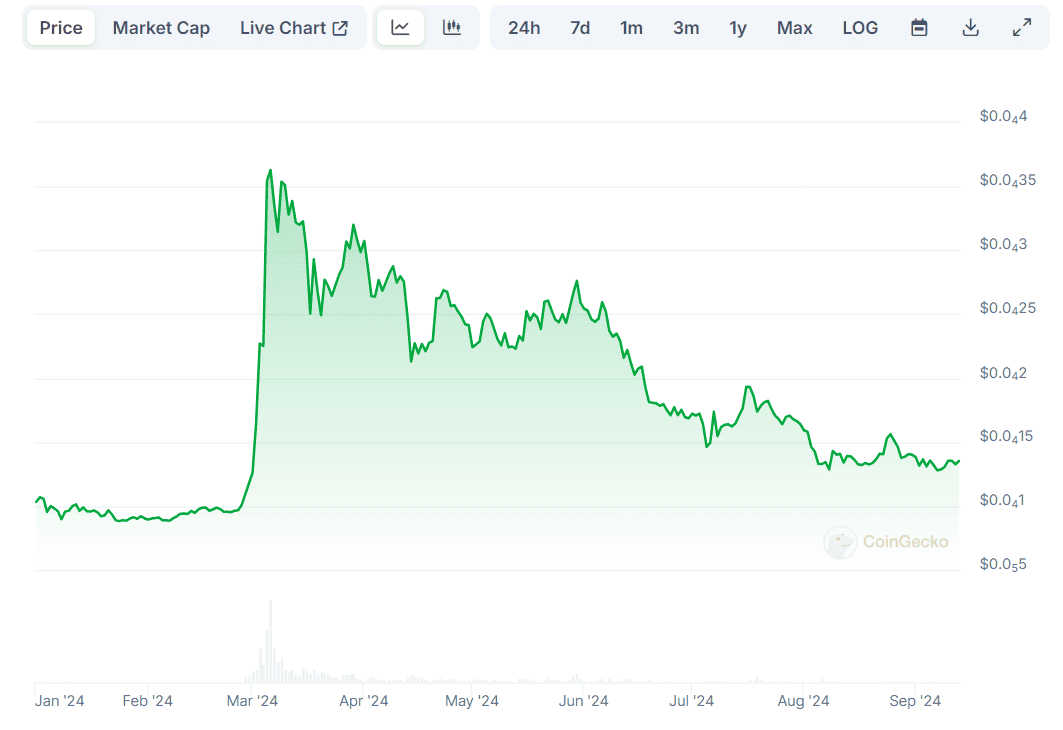Switch to line chart view icon
Screen dimensions: 1063x730
point(401,28)
